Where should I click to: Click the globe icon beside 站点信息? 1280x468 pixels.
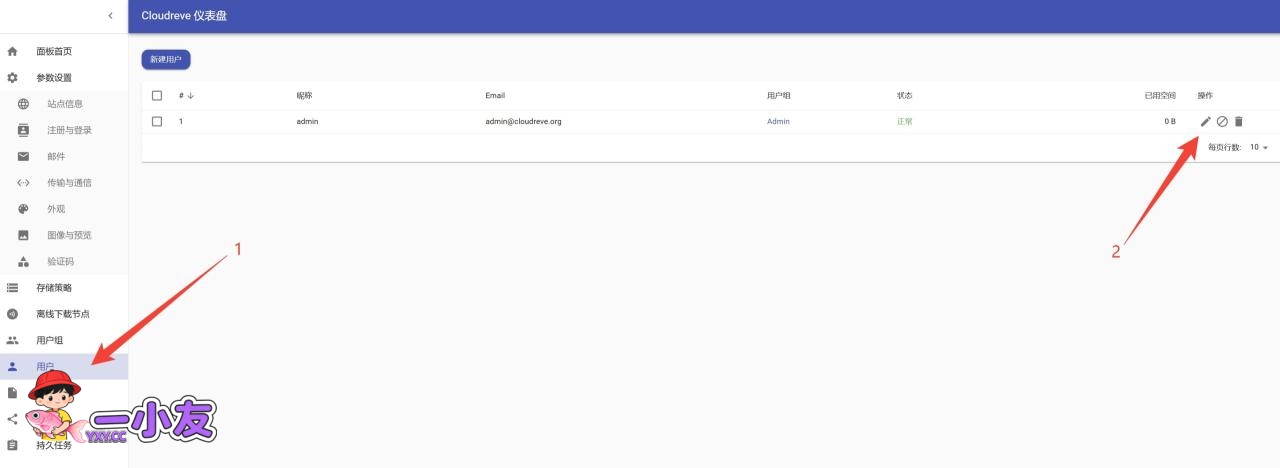tap(24, 104)
